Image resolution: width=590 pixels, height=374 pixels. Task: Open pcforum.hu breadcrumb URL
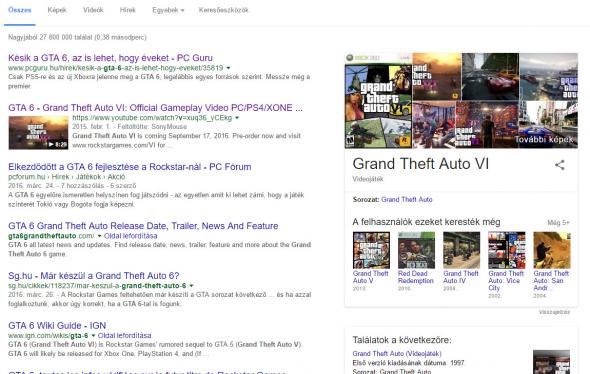tap(66, 177)
